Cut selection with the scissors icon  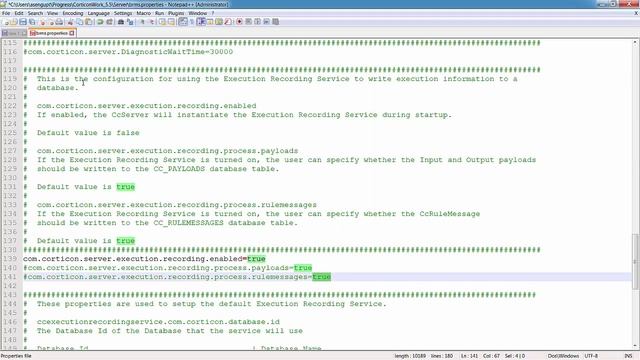coord(70,22)
